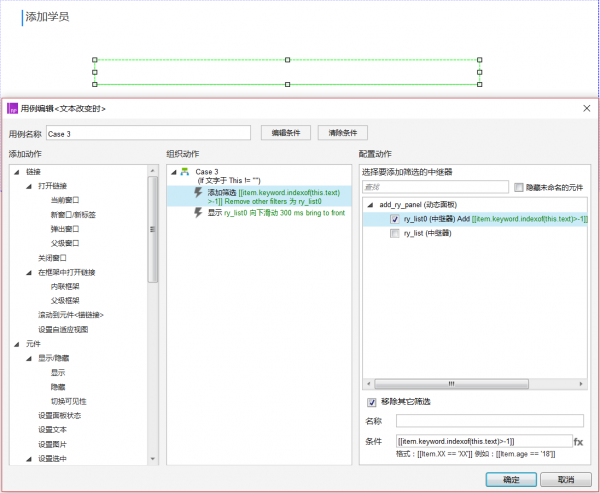The height and width of the screenshot is (493, 600).
Task: Select 切换可见性 action
Action: (x=69, y=402)
